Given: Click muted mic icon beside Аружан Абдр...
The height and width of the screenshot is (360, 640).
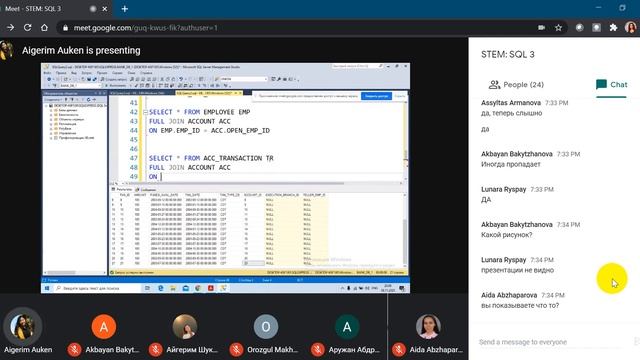Looking at the screenshot, I should tap(318, 349).
